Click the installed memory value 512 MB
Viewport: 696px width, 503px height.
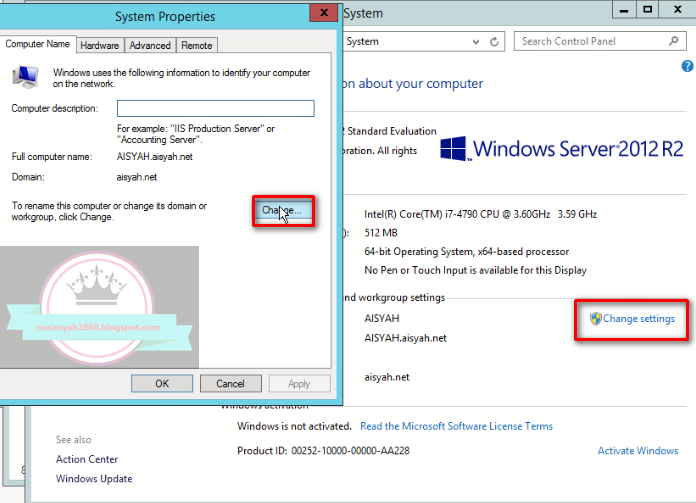381,233
